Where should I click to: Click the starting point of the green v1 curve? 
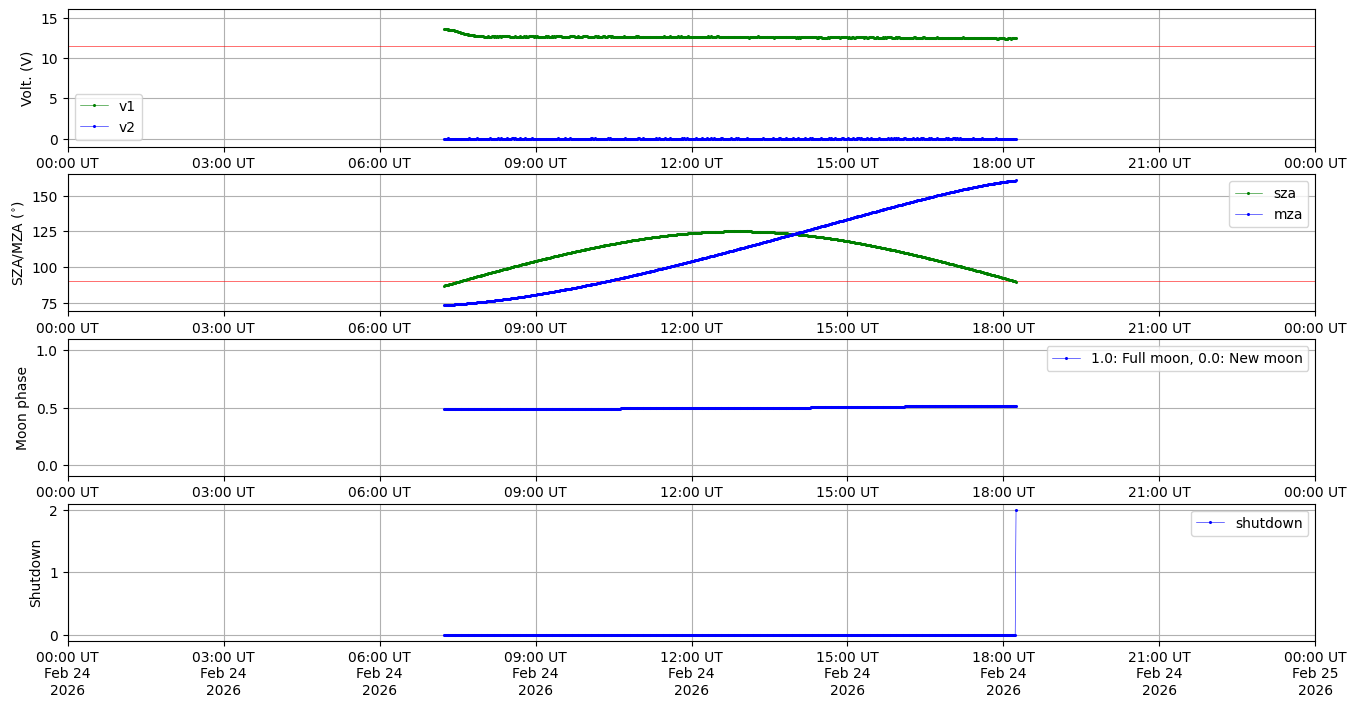pyautogui.click(x=445, y=29)
